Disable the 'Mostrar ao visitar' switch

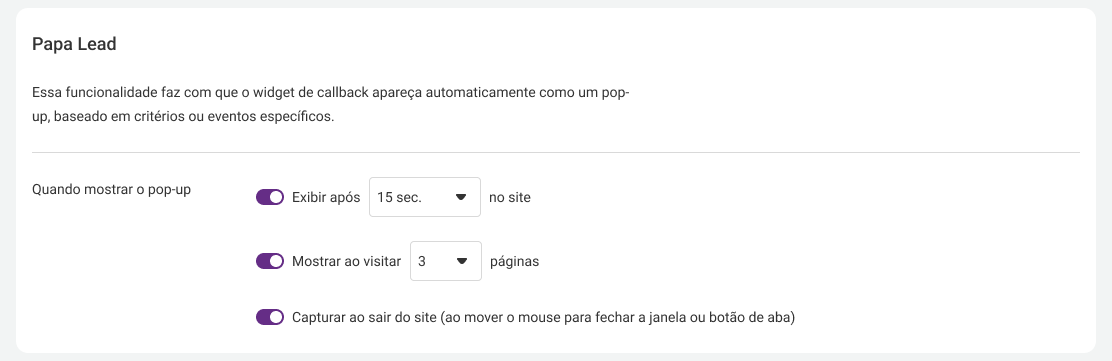click(x=269, y=261)
